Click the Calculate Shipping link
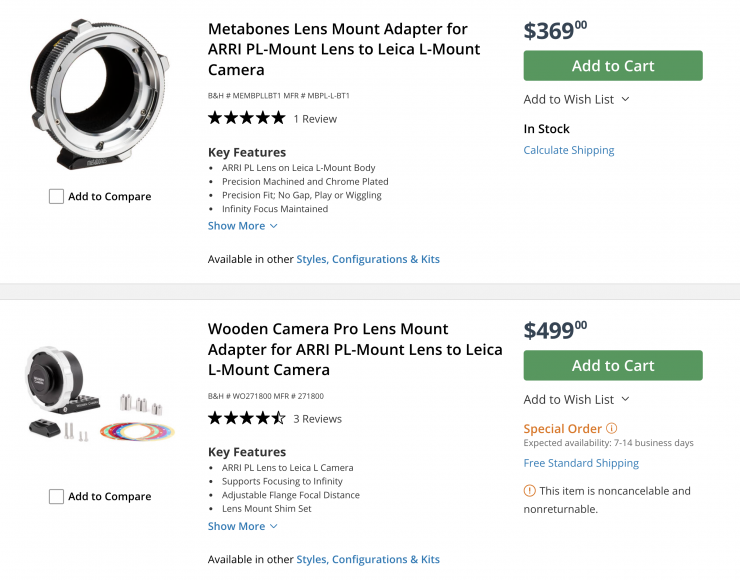 568,150
